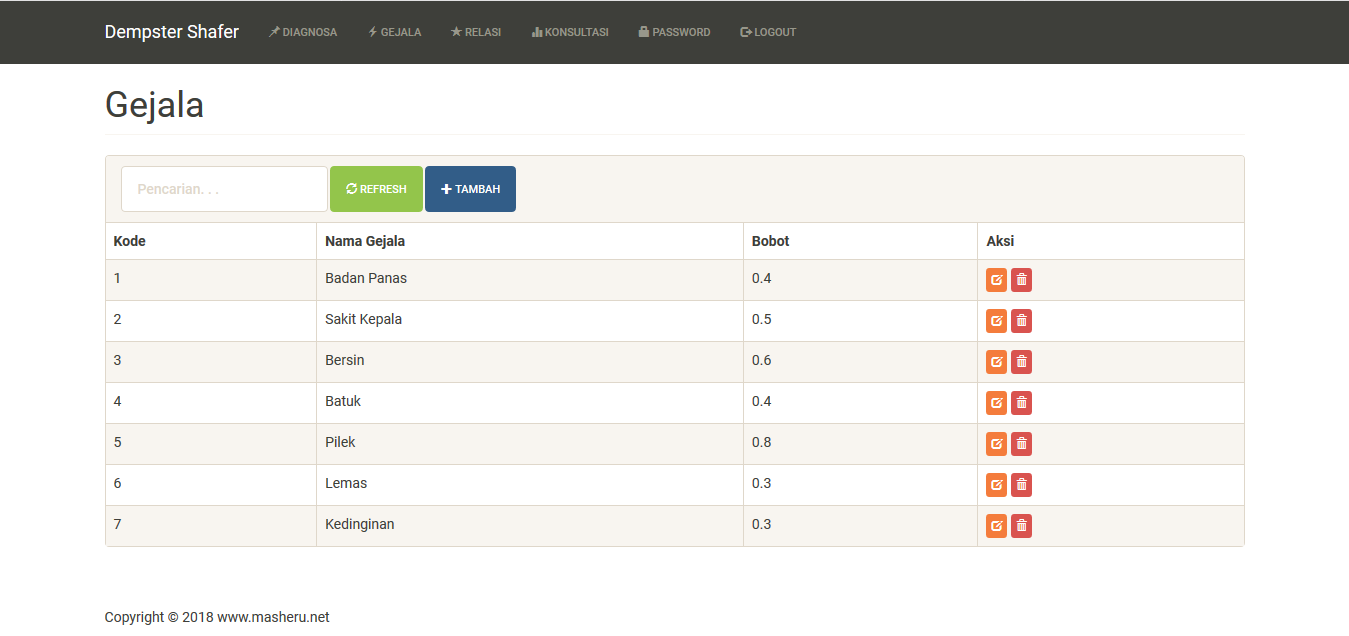The height and width of the screenshot is (636, 1349).
Task: Open the Diagnosa menu
Action: pyautogui.click(x=303, y=32)
